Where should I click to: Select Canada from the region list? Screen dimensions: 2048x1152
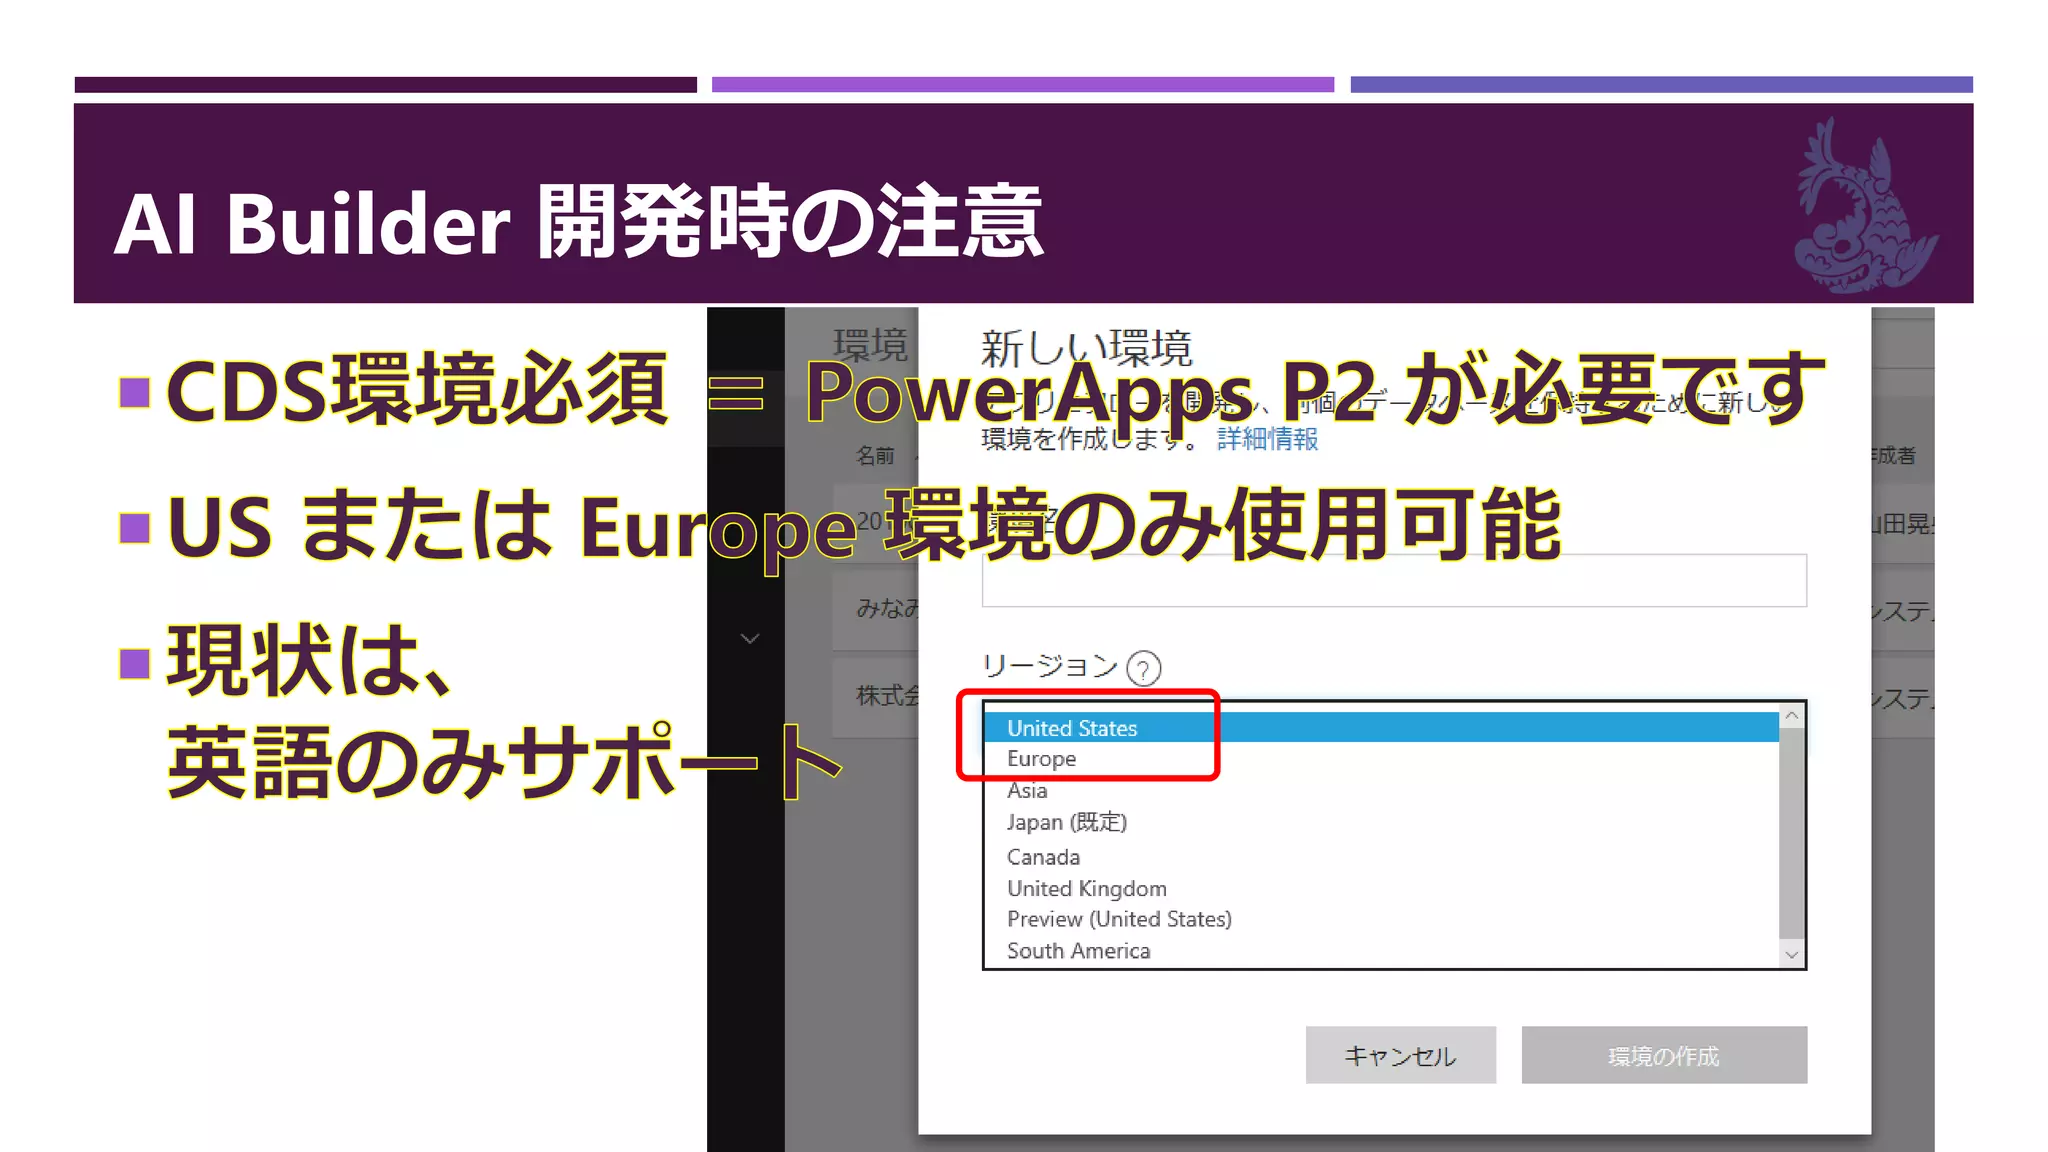(x=1381, y=857)
